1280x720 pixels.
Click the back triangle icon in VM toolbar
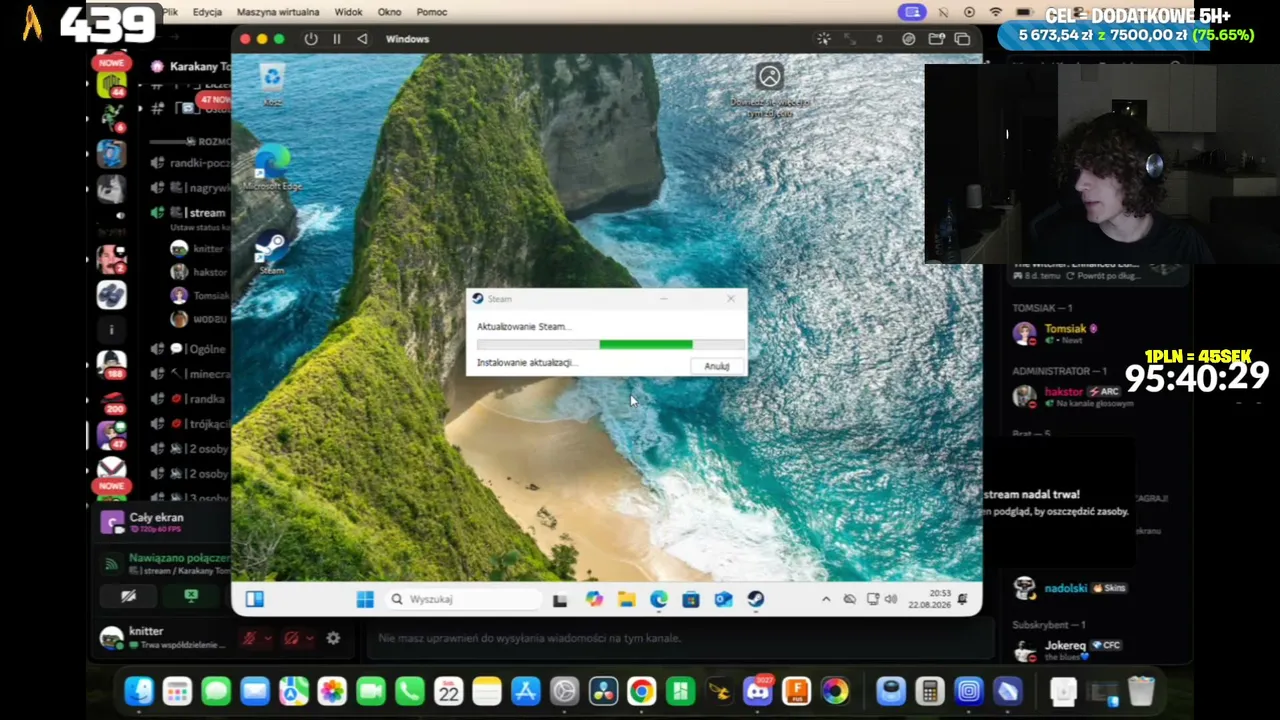pos(362,39)
